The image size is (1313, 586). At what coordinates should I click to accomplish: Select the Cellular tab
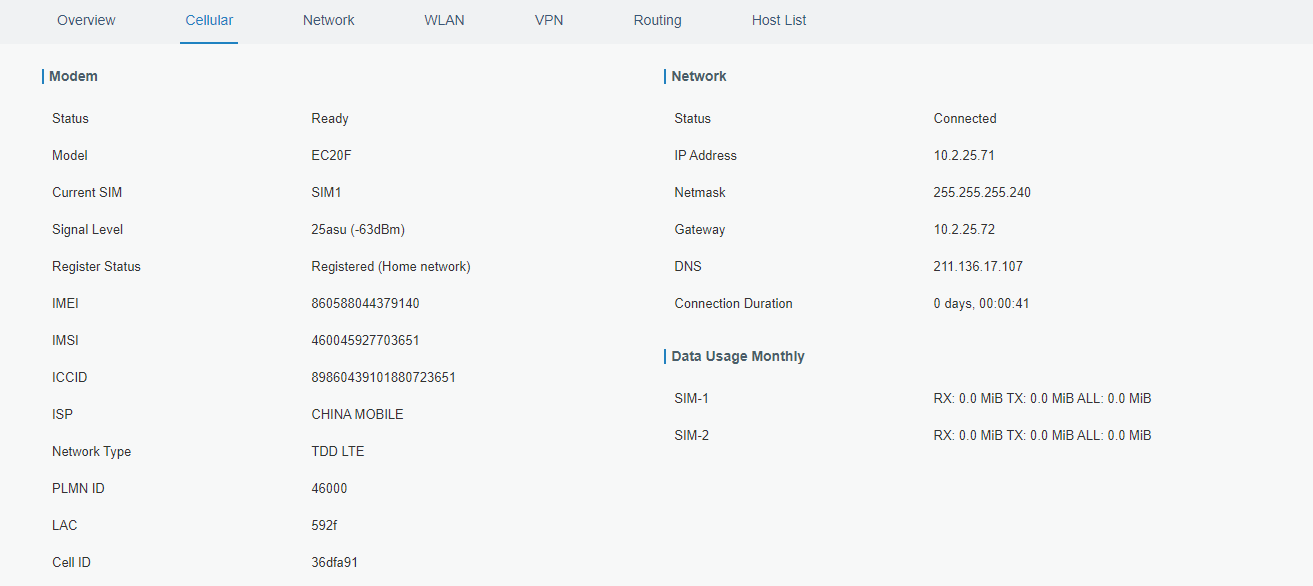tap(209, 20)
